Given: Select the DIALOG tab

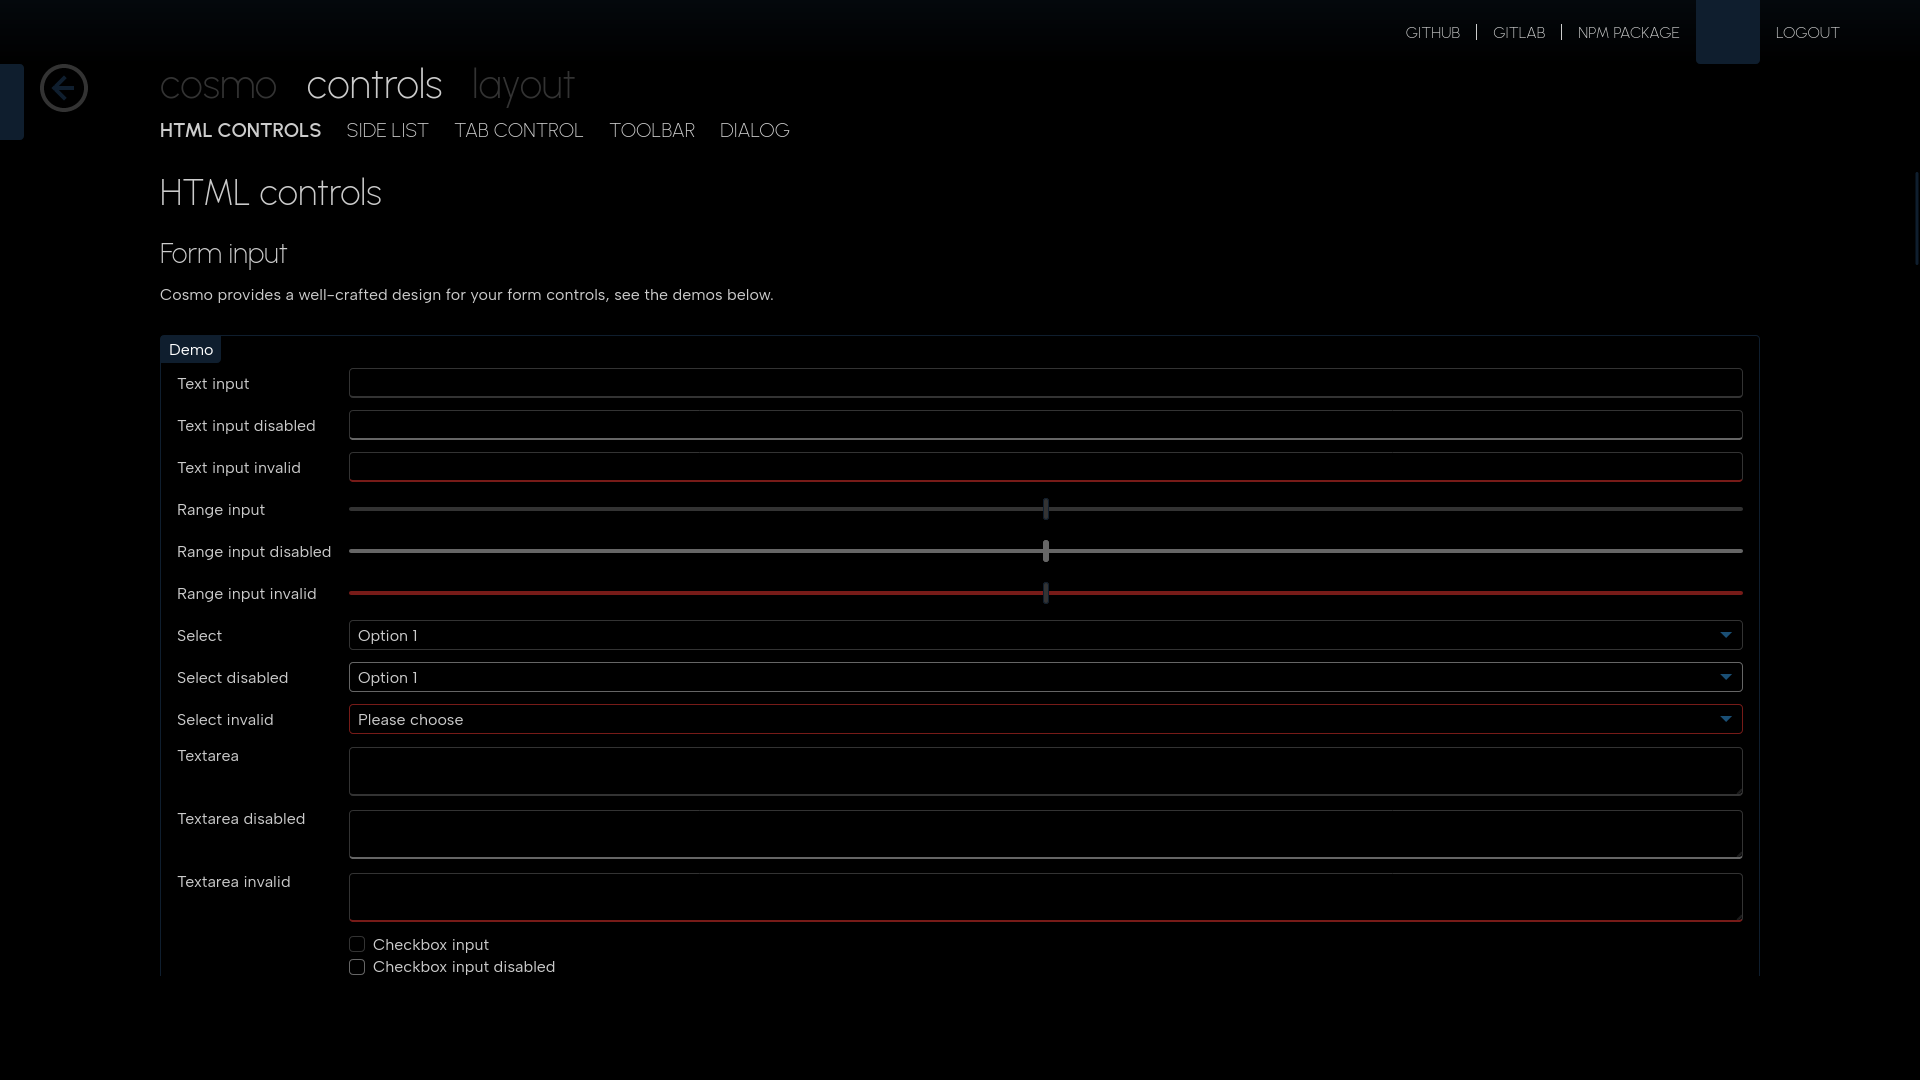Looking at the screenshot, I should point(754,131).
